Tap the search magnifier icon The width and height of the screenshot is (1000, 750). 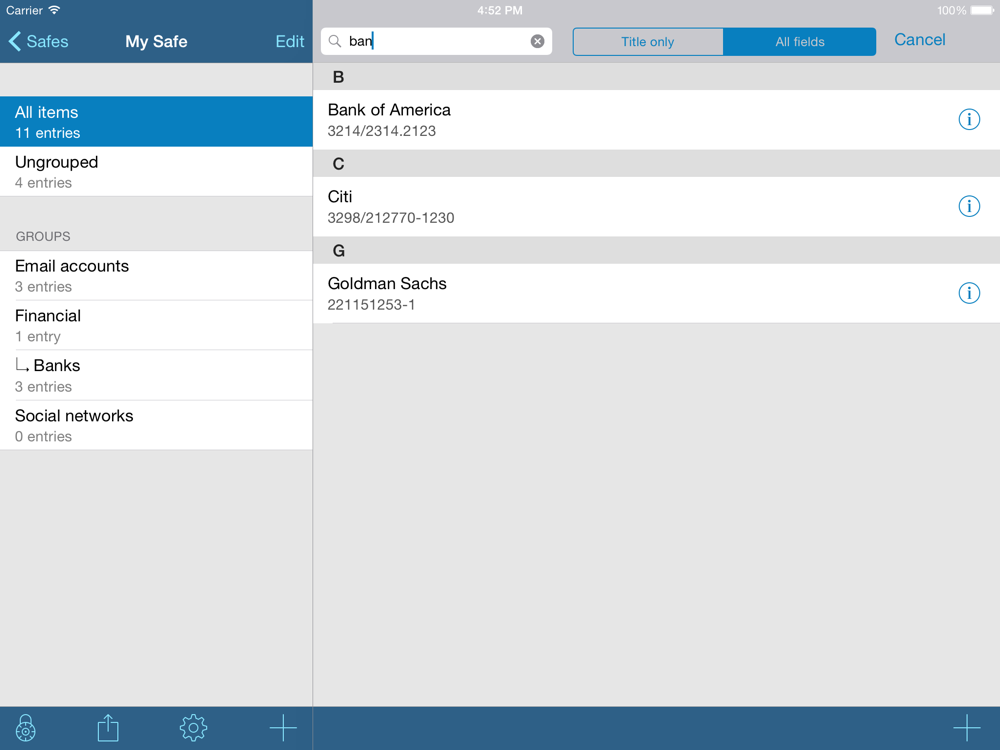[334, 41]
